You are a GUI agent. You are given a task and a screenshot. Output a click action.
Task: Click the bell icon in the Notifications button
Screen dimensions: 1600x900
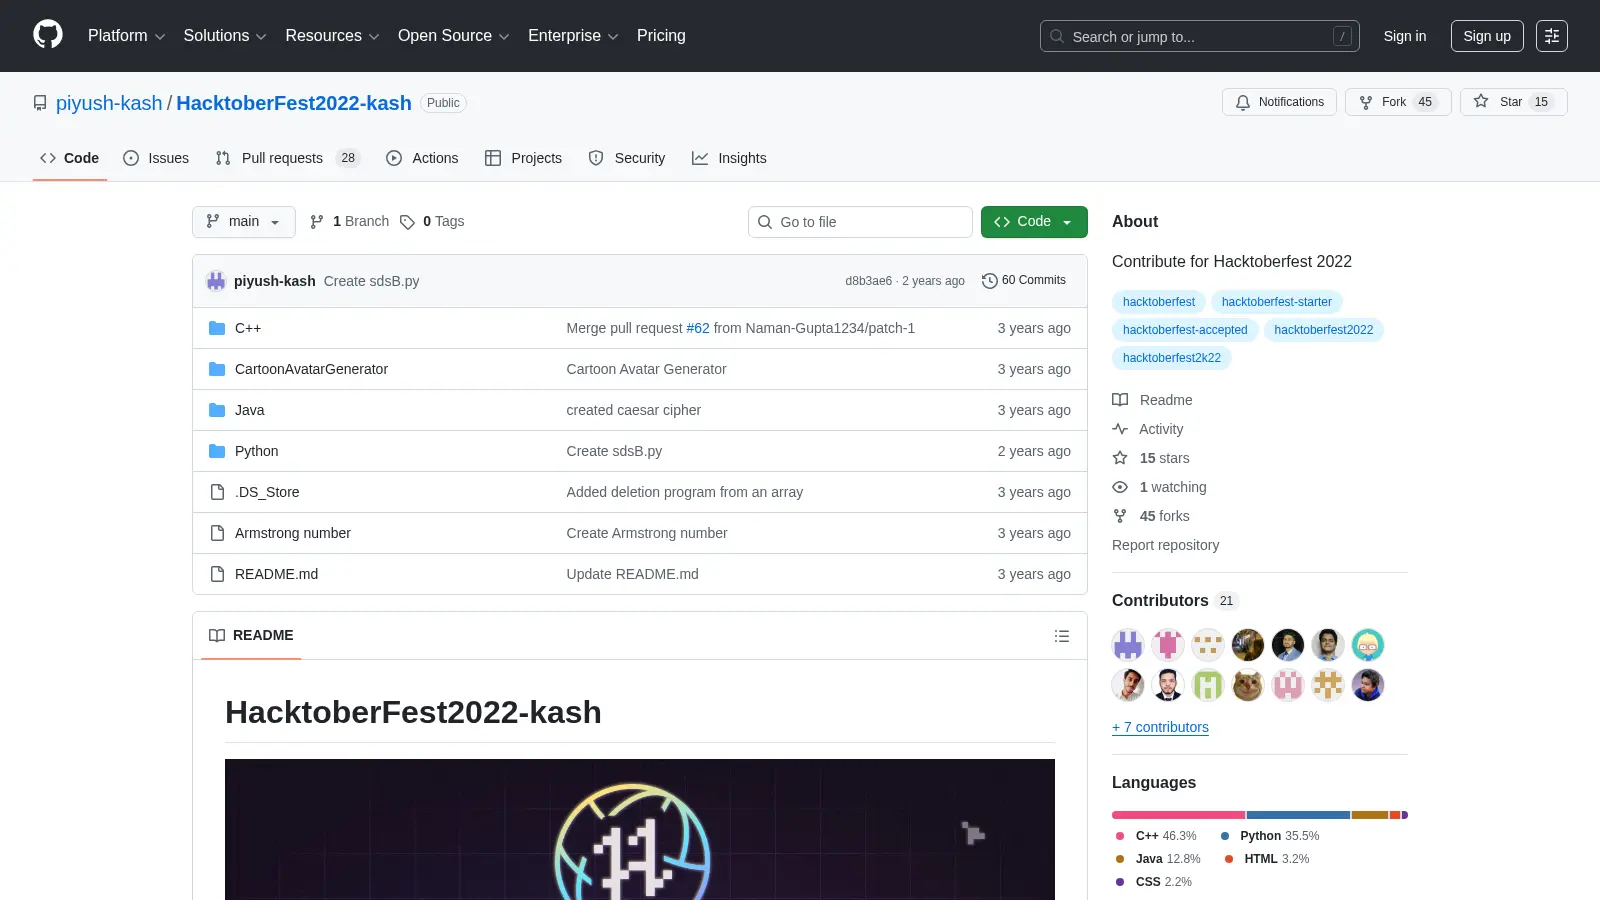pos(1243,102)
